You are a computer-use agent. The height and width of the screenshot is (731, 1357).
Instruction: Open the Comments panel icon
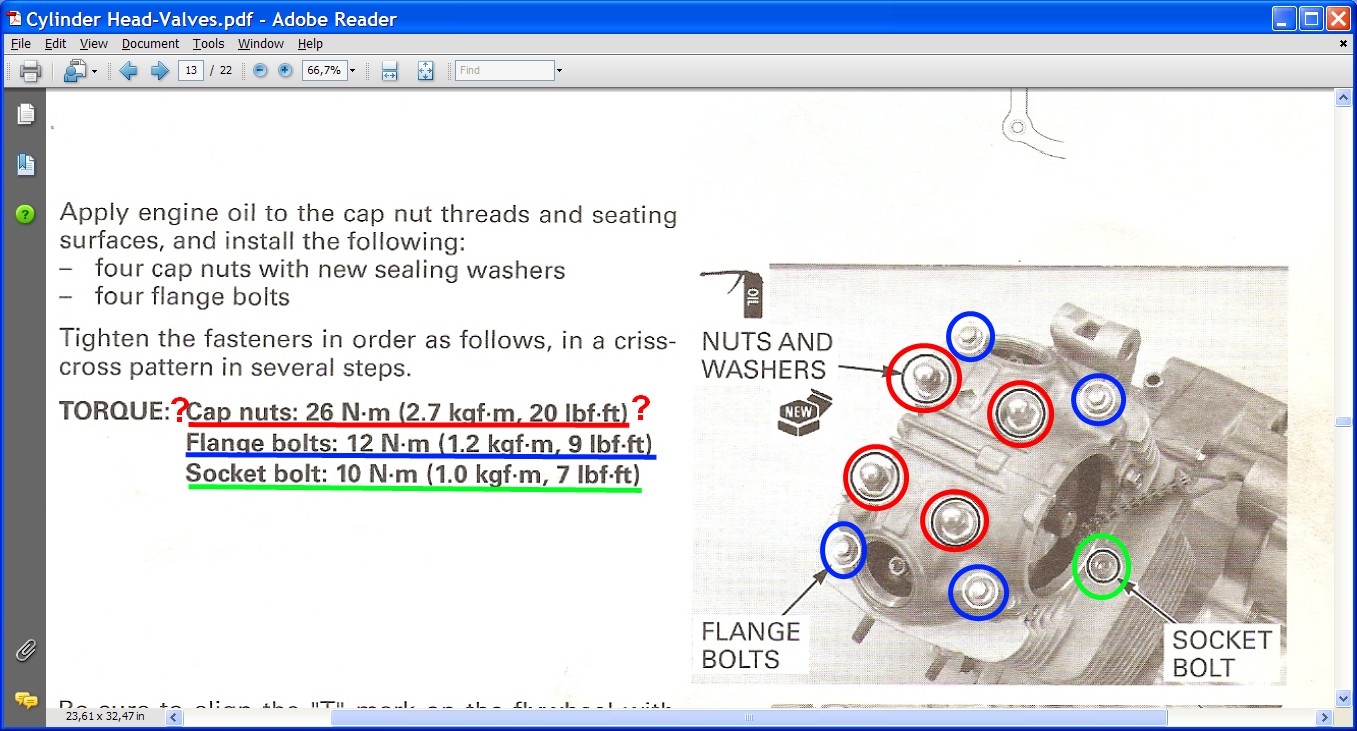25,699
